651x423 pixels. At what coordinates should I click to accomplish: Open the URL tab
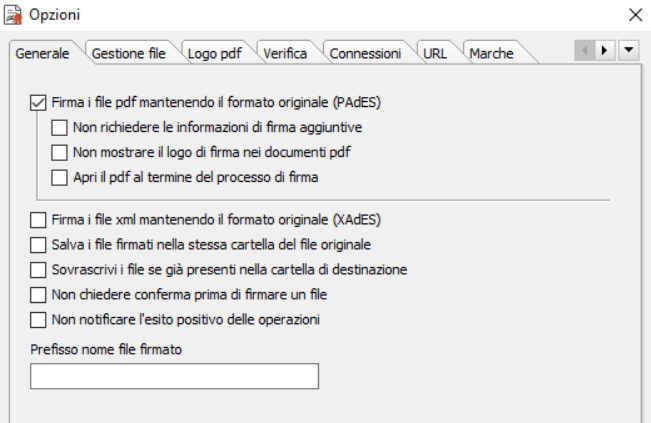pyautogui.click(x=435, y=54)
